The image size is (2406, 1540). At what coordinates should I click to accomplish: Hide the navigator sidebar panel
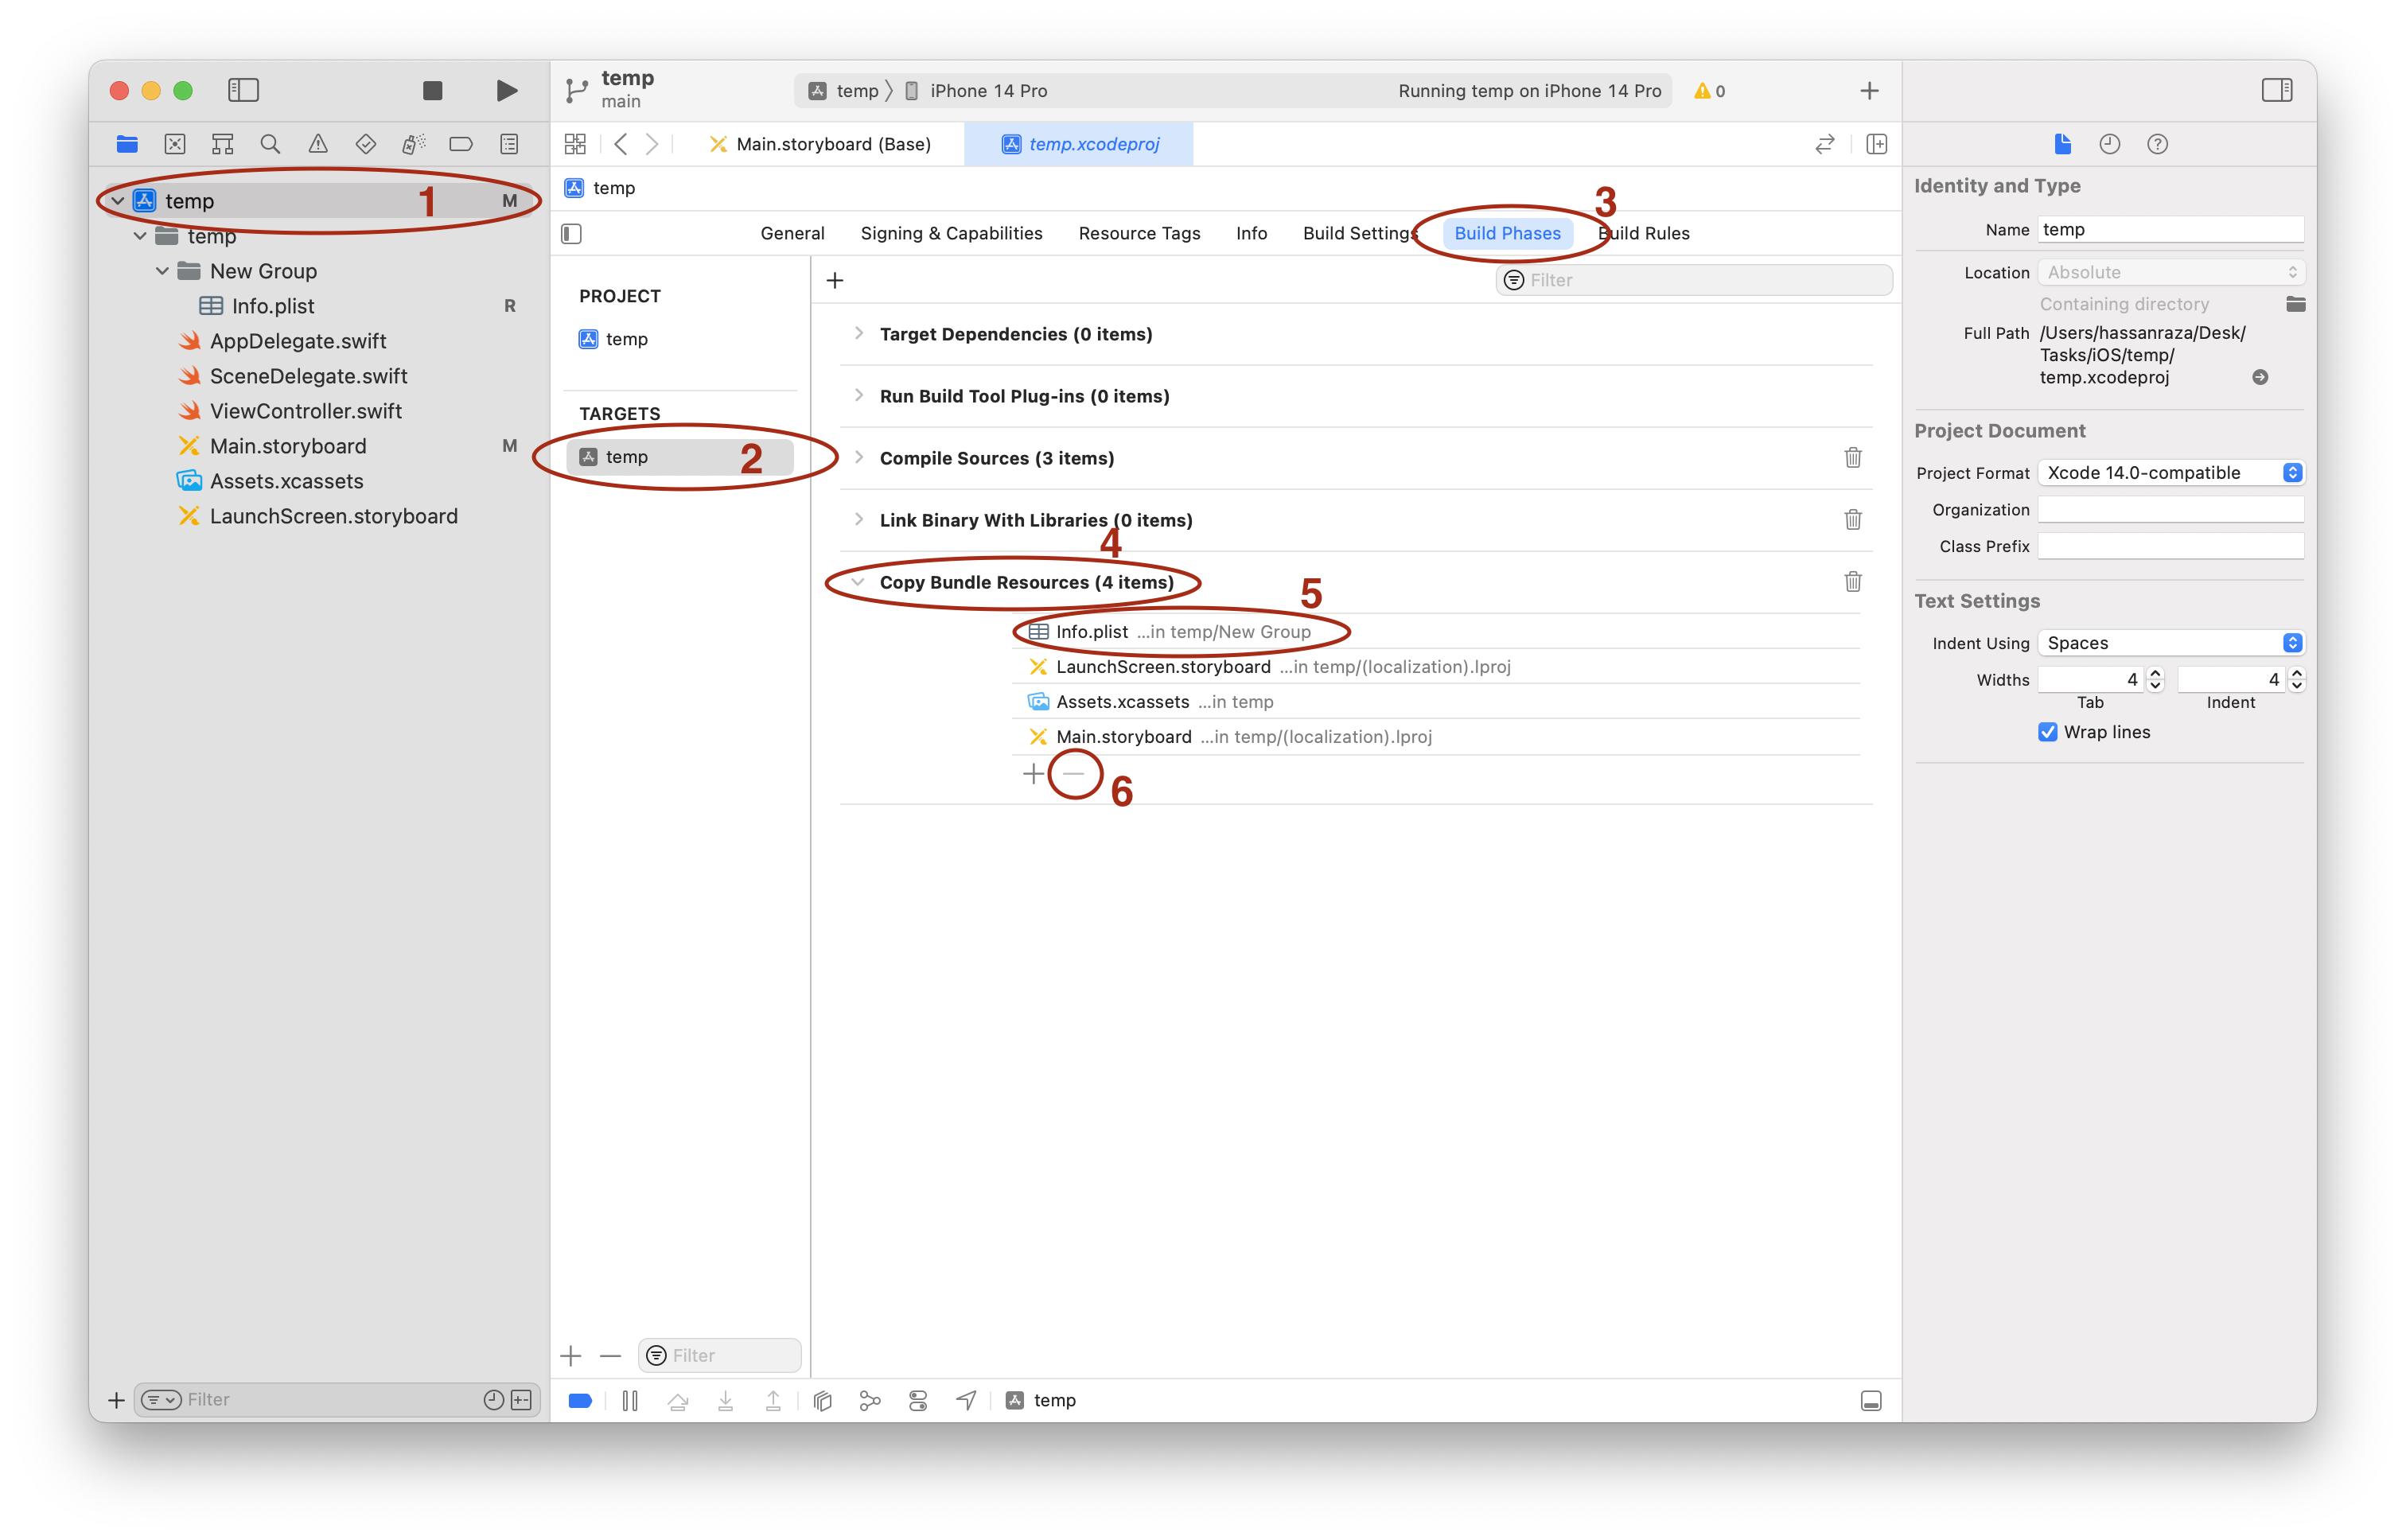coord(243,91)
